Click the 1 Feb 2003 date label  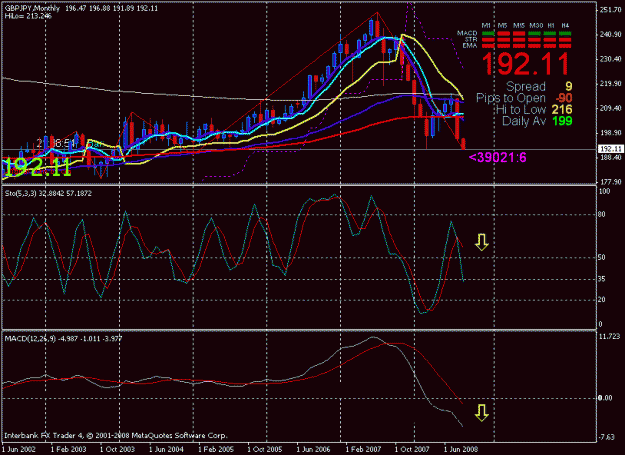[68, 449]
